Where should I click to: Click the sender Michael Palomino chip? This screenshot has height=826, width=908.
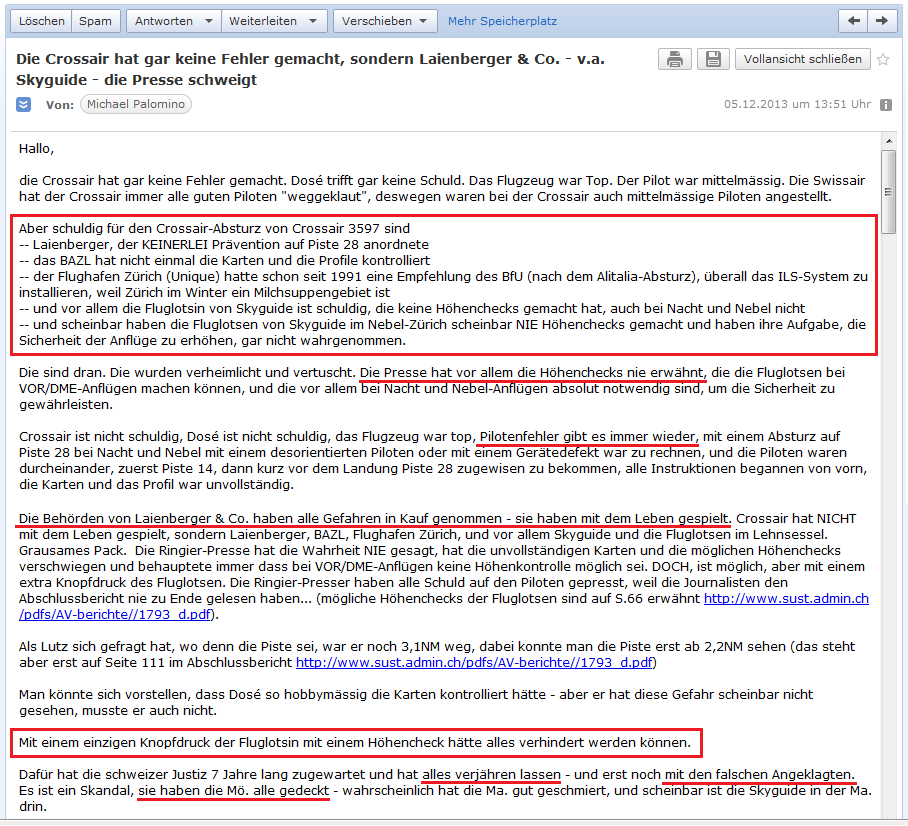tap(135, 104)
